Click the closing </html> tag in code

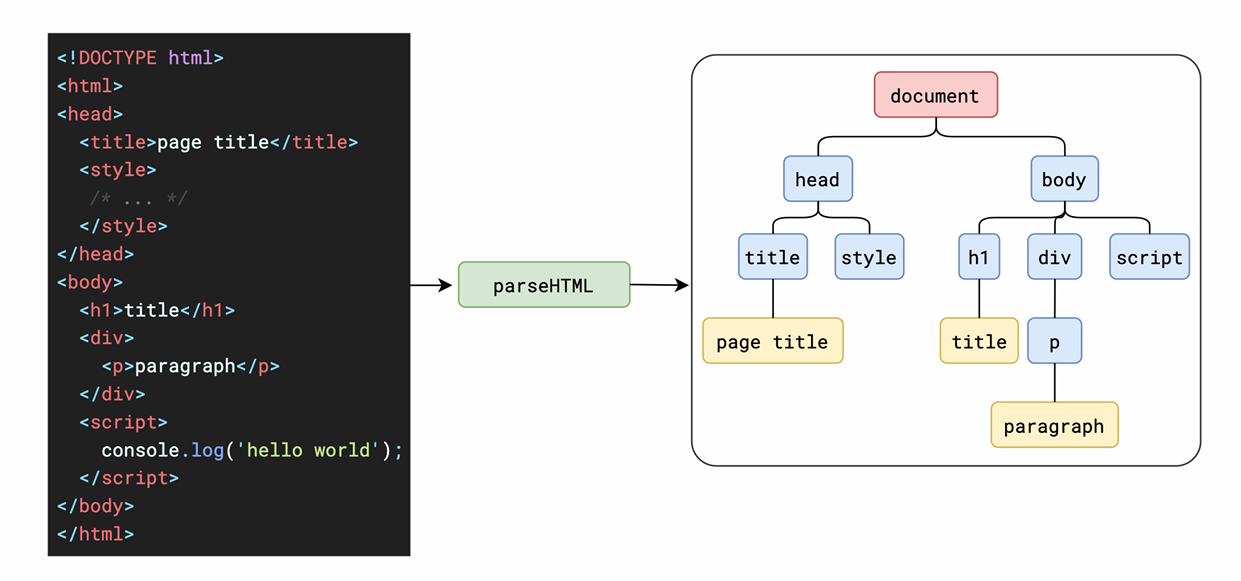95,534
